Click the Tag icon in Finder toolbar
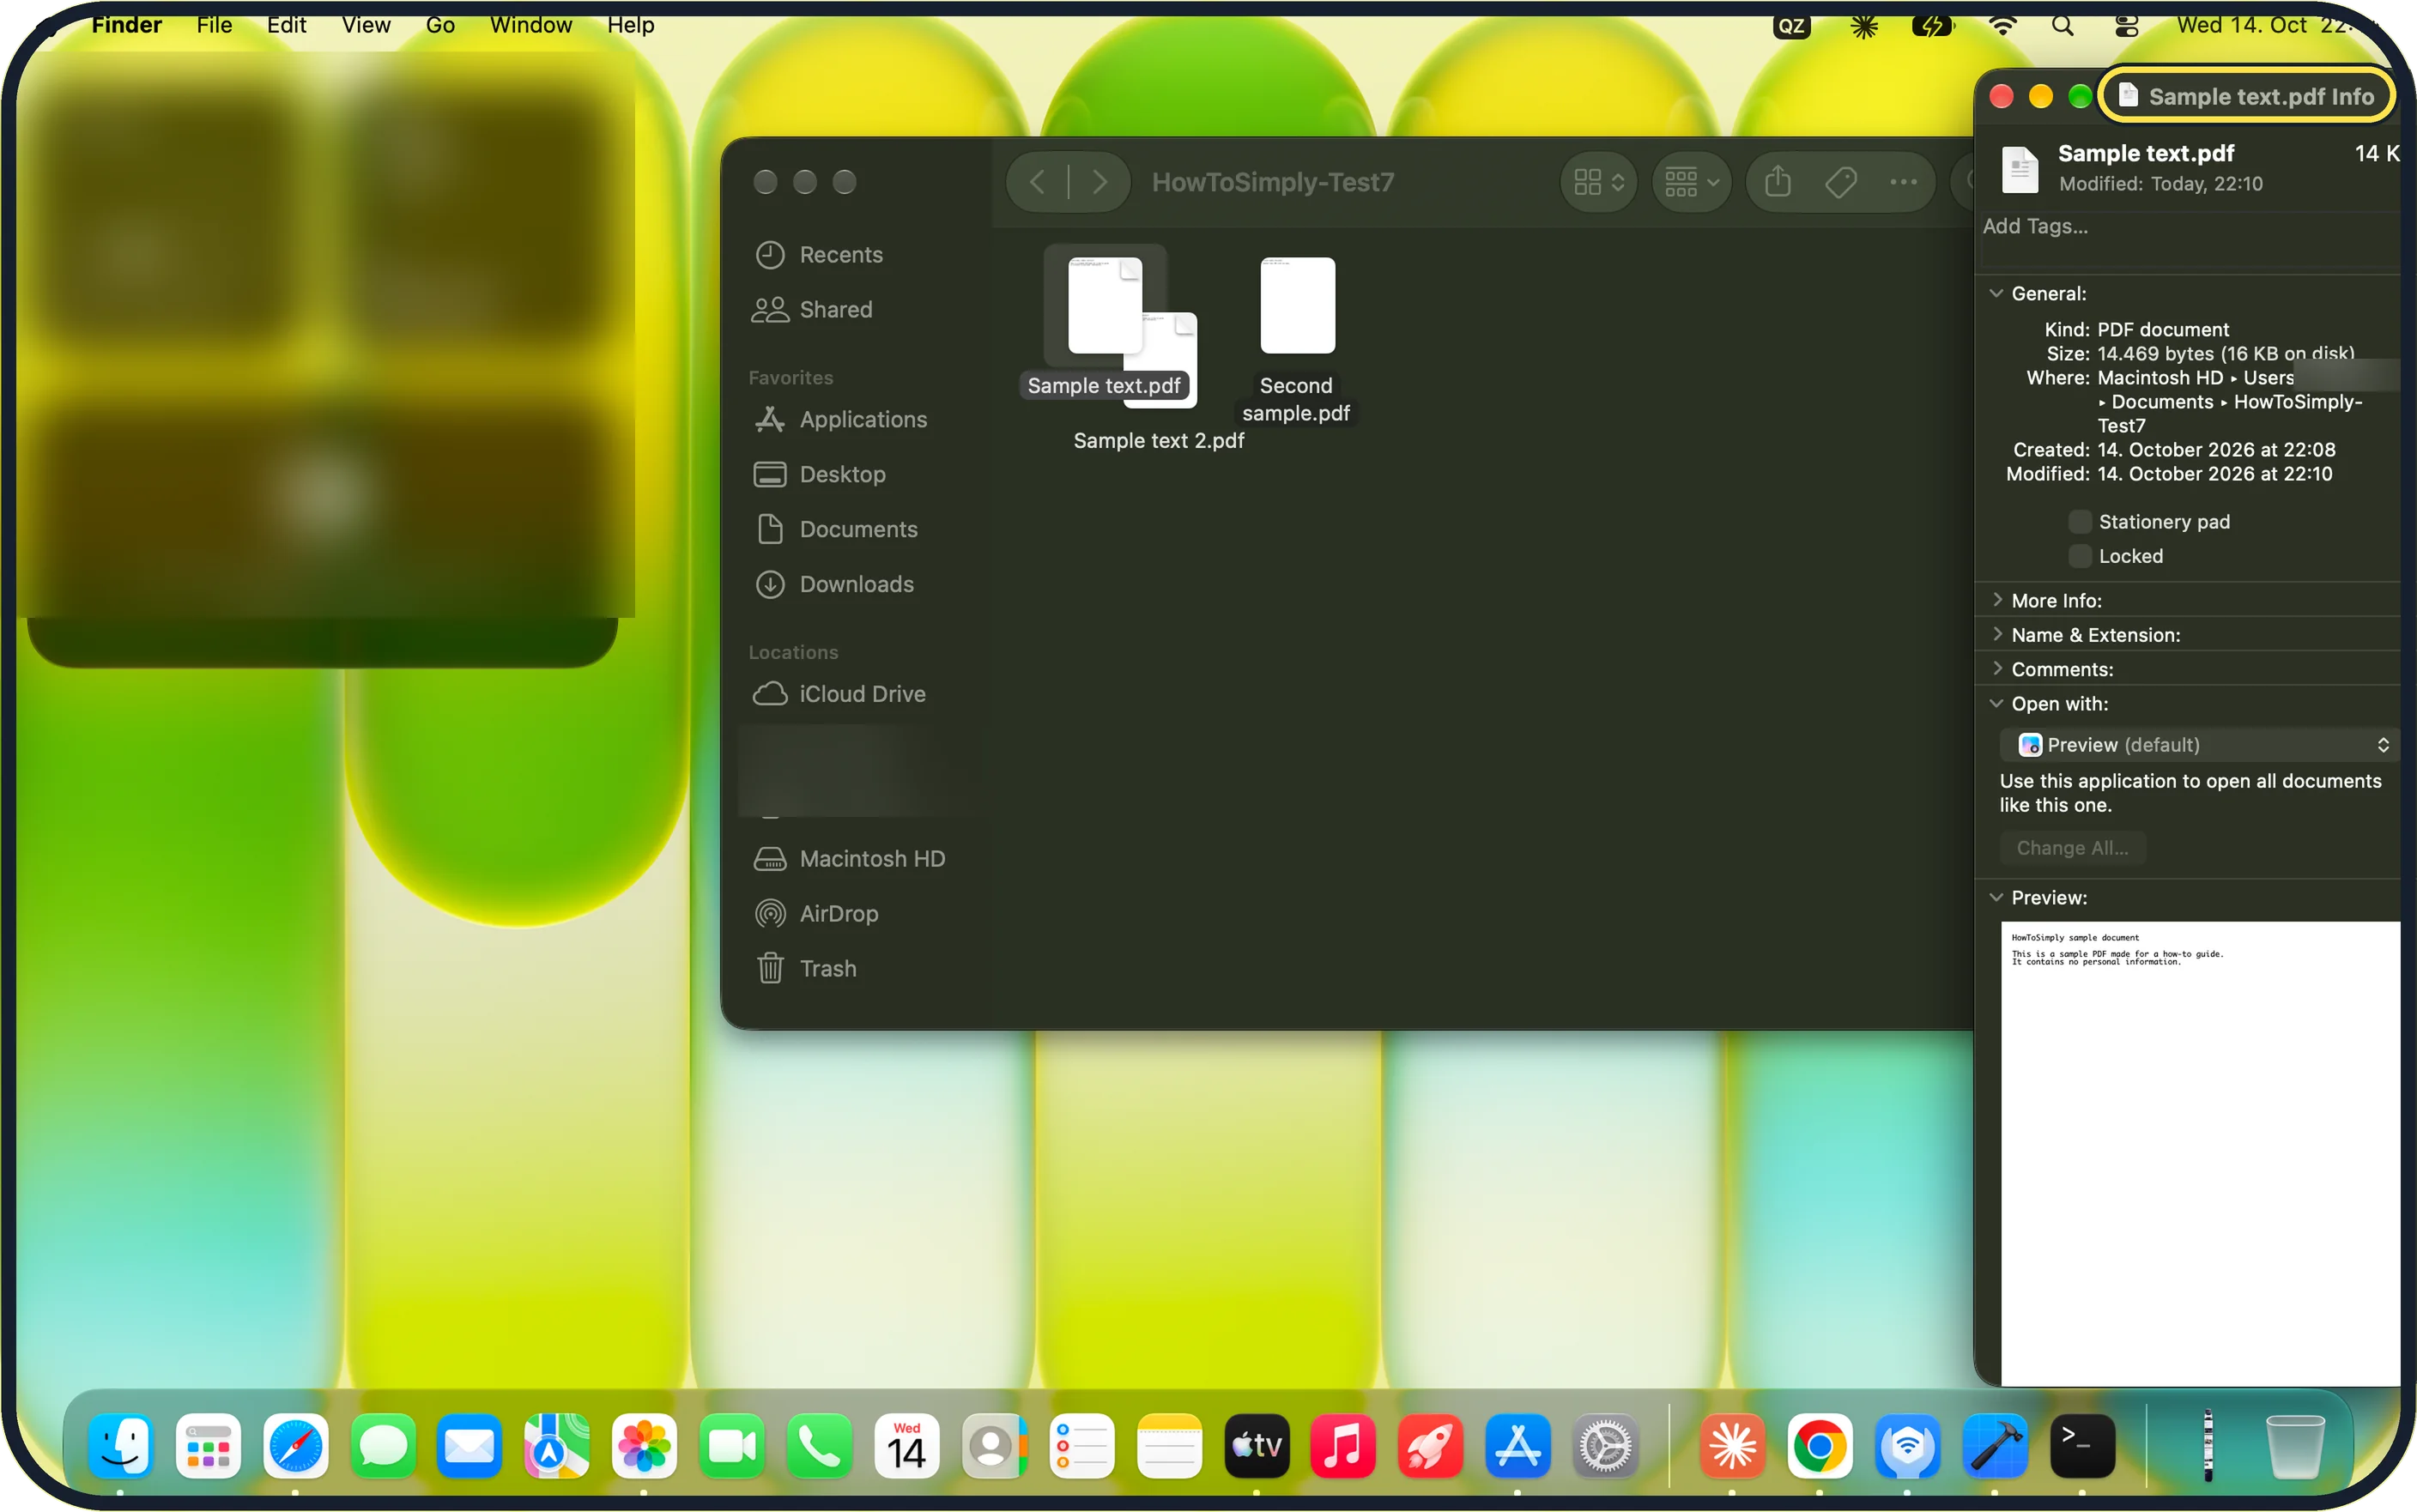Image resolution: width=2417 pixels, height=1512 pixels. coord(1840,182)
